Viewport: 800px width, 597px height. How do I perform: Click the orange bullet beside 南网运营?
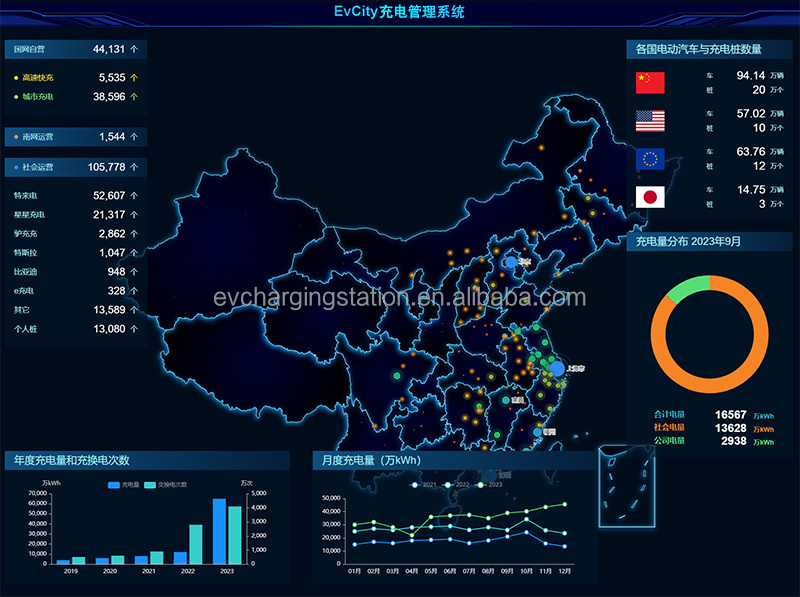point(16,137)
